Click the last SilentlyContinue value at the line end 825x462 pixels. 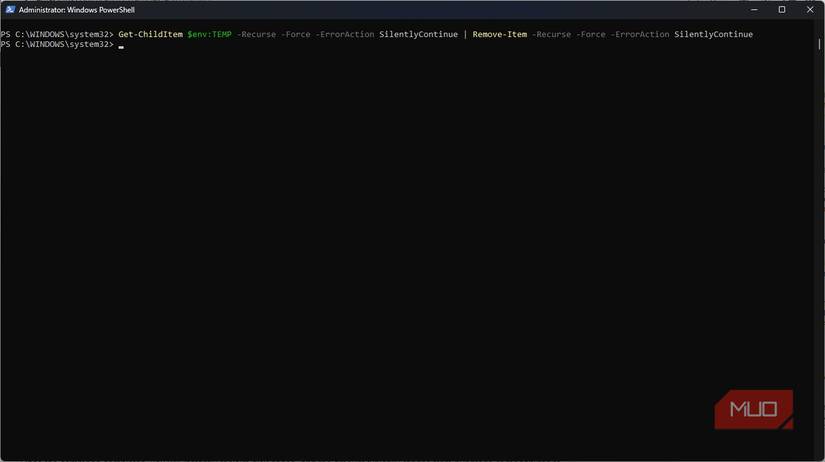pos(713,34)
